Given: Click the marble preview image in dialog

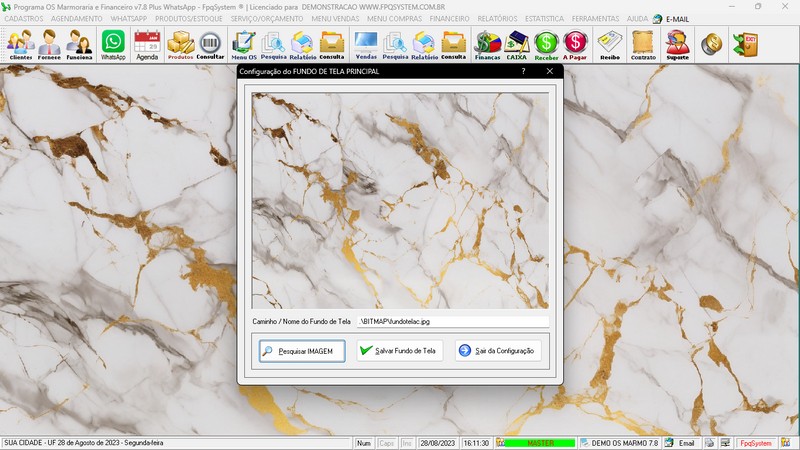Looking at the screenshot, I should [400, 201].
